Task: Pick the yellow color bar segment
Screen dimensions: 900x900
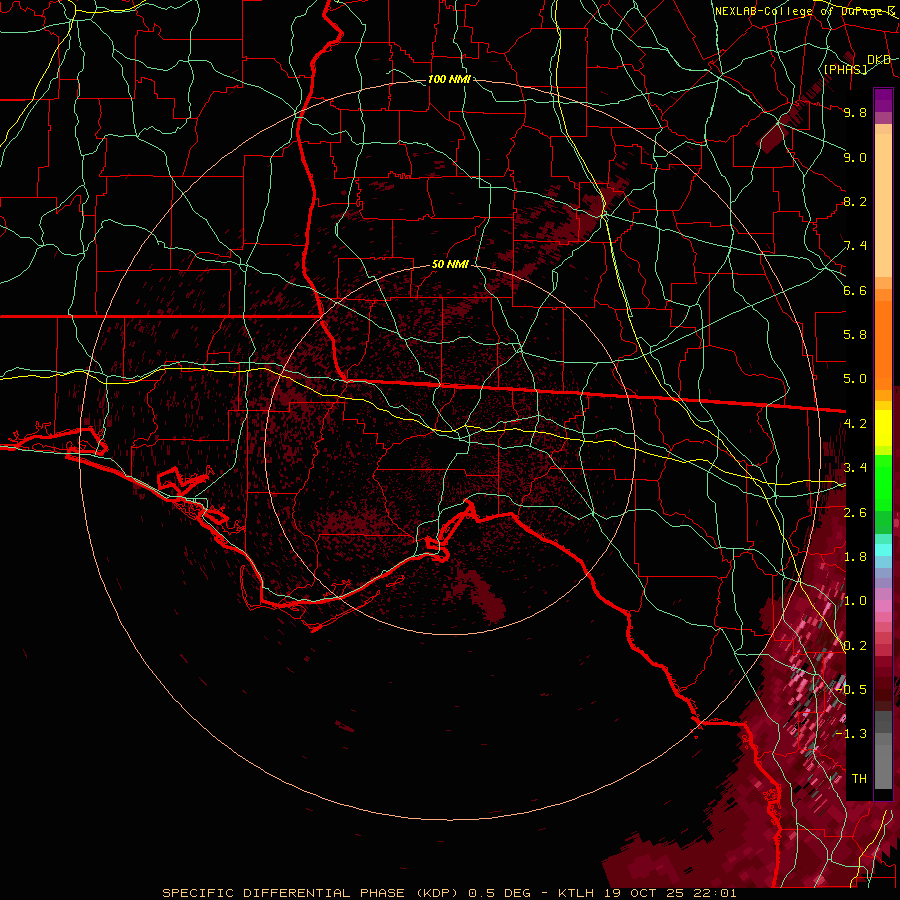Action: tap(883, 428)
